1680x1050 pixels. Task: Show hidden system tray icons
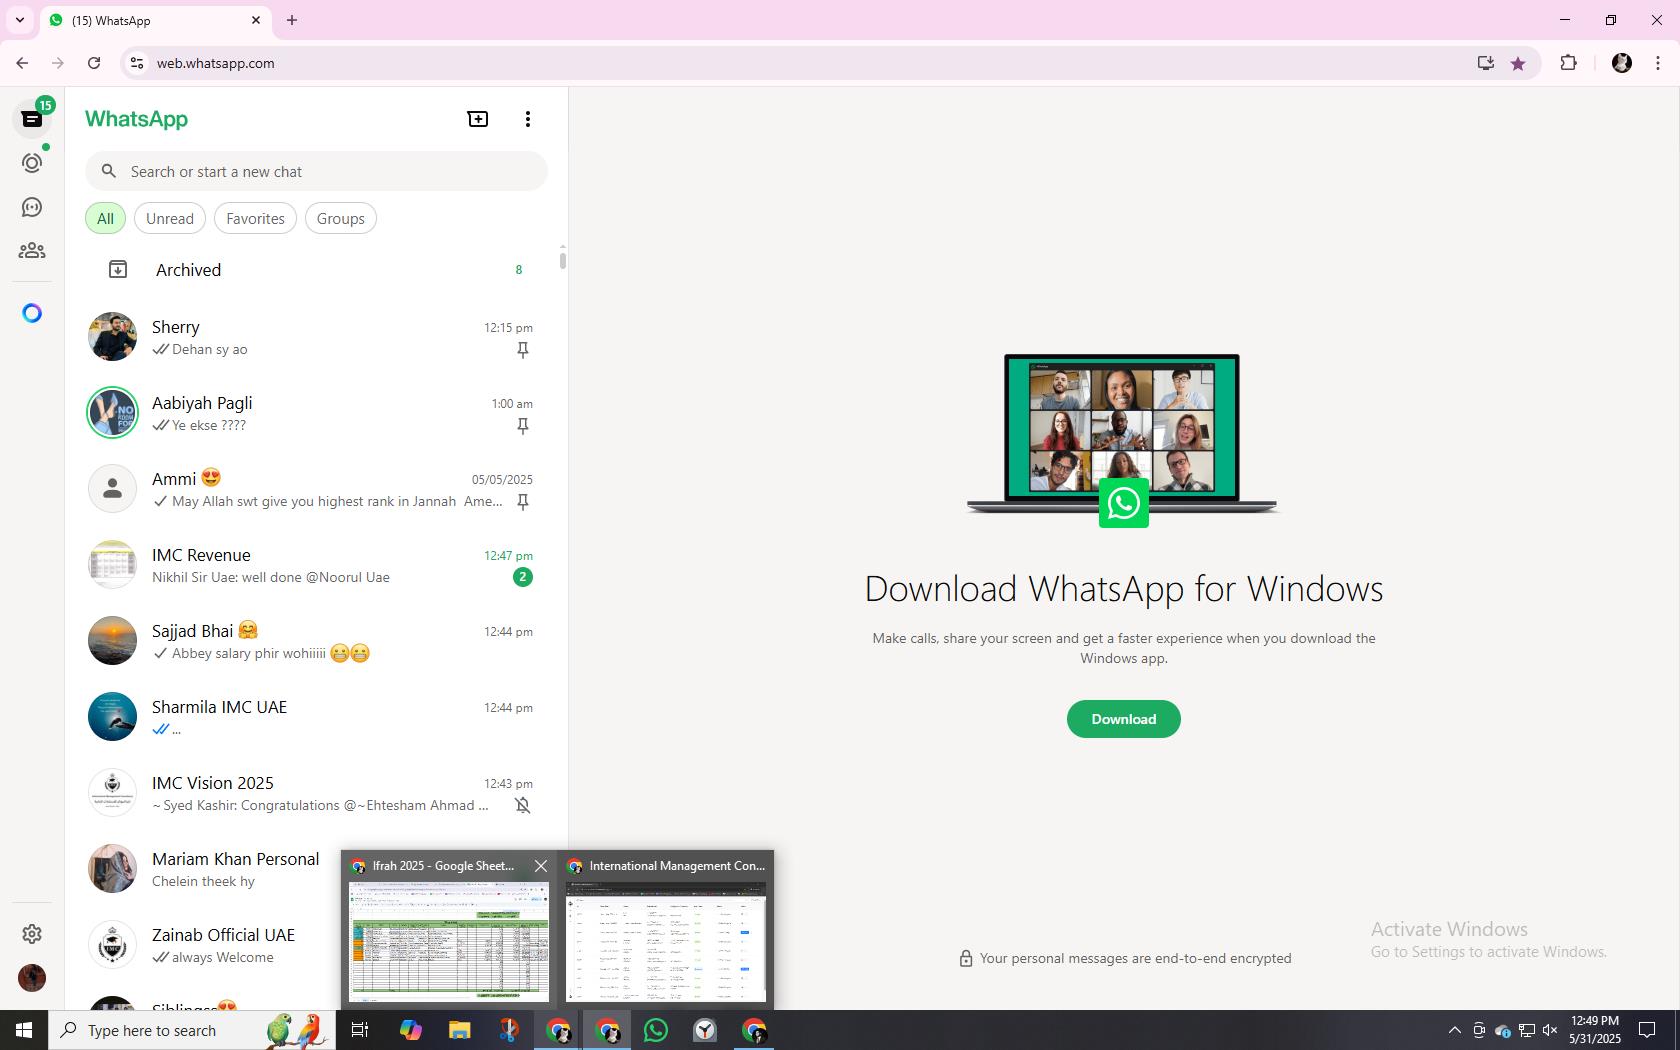point(1454,1030)
